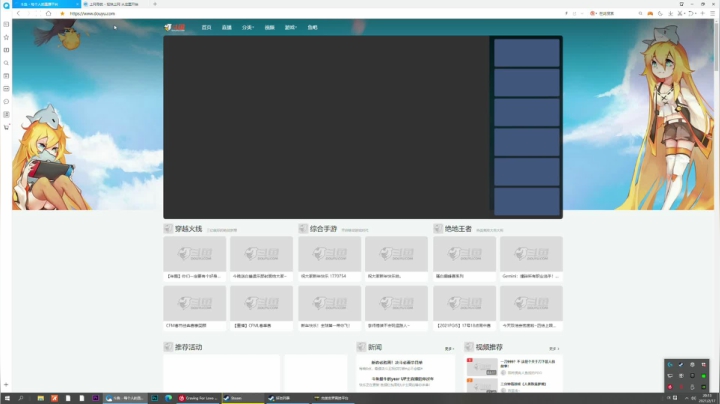
Task: Launch the scissors screenshot tool
Action: point(680,14)
